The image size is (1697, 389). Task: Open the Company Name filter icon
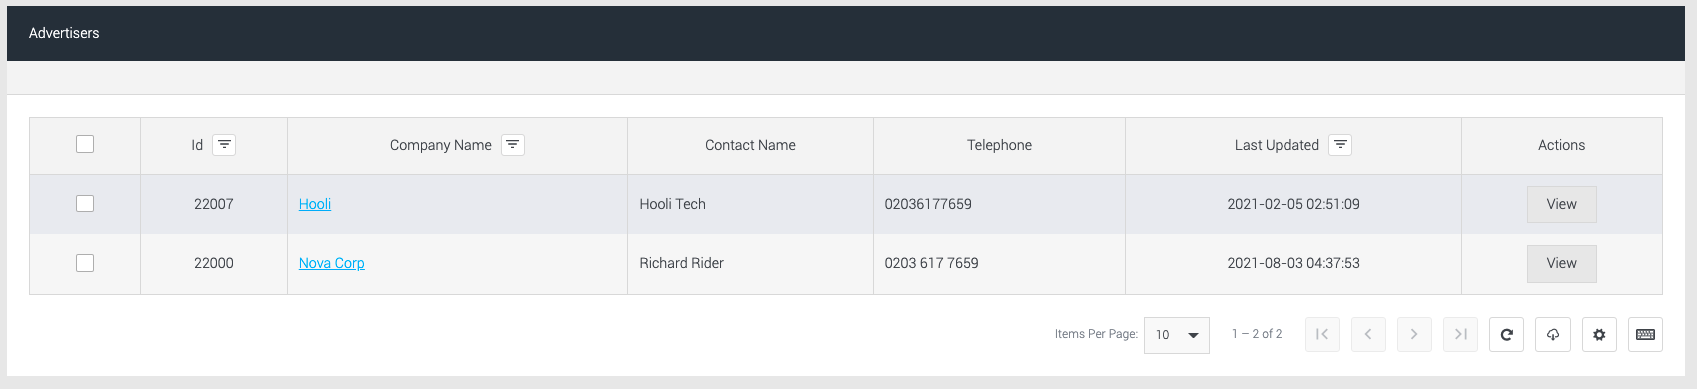pos(513,145)
